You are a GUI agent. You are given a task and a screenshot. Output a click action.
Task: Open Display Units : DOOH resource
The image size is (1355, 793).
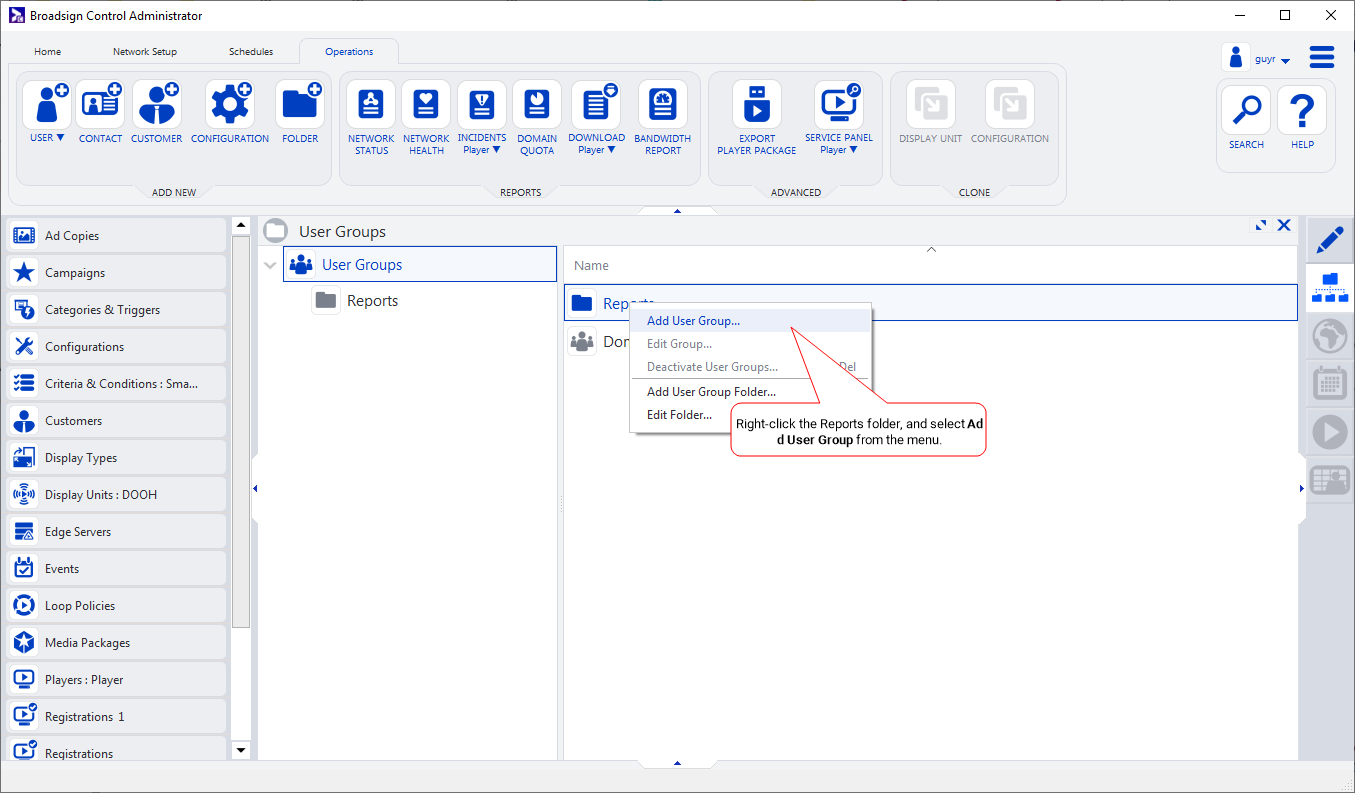coord(116,495)
